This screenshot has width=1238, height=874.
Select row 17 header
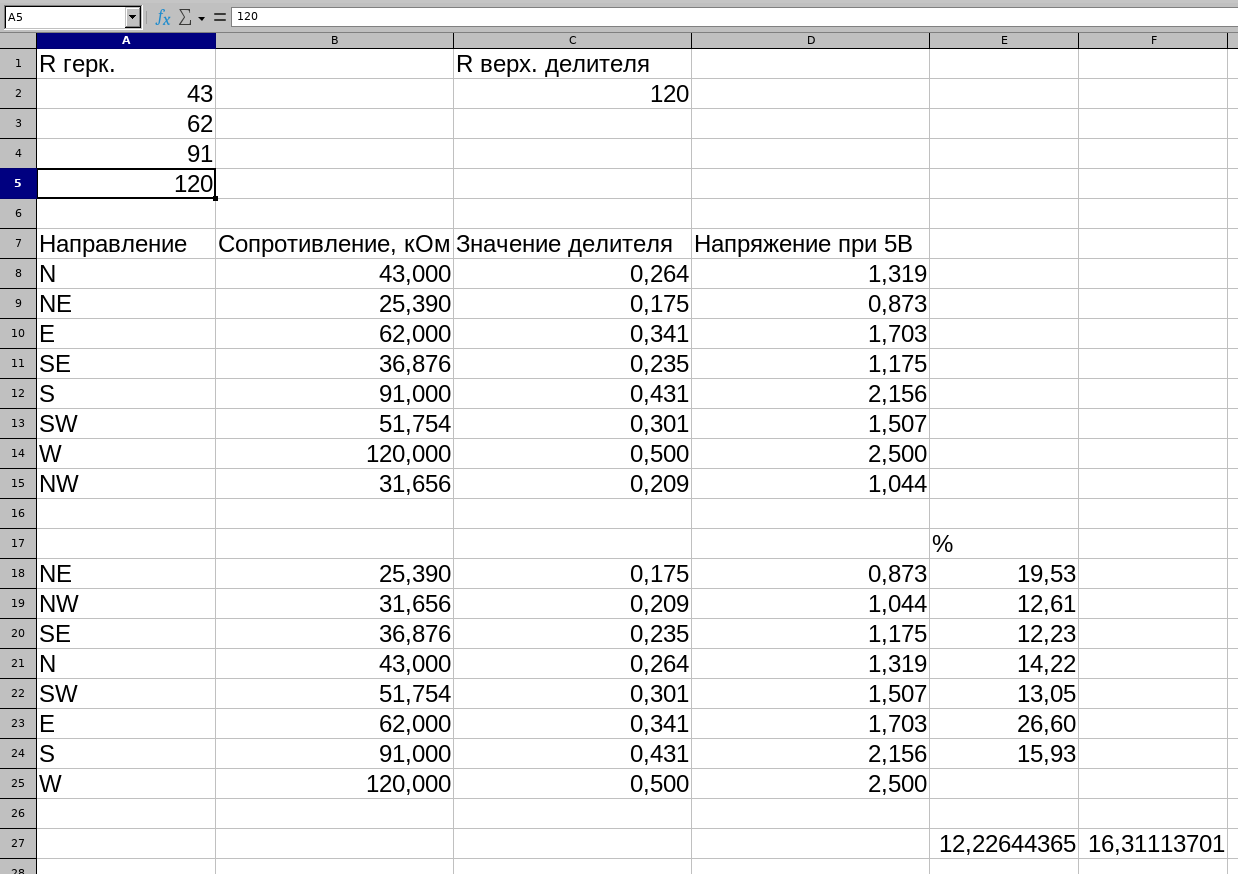click(18, 543)
